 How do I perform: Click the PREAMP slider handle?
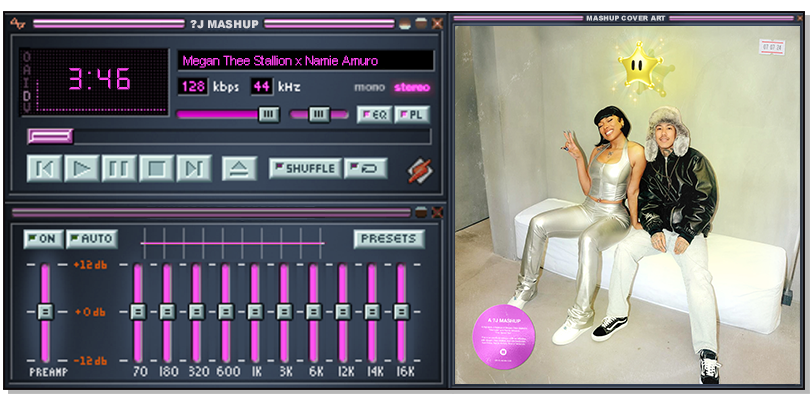pos(45,312)
